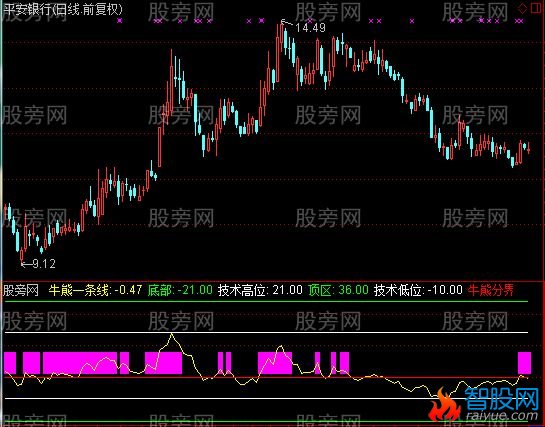Click the red 牛熊分界 label
Screen dimensions: 545x427
pos(491,290)
